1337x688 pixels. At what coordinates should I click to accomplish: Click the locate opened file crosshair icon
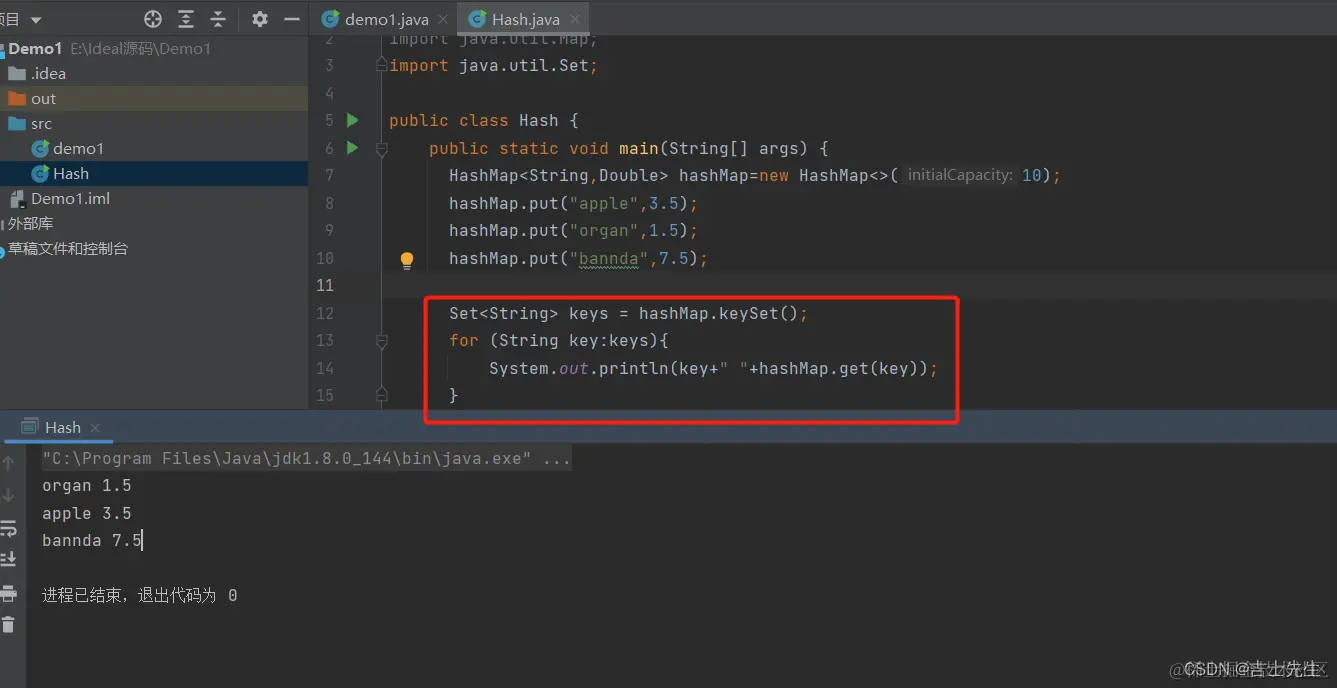(x=153, y=19)
